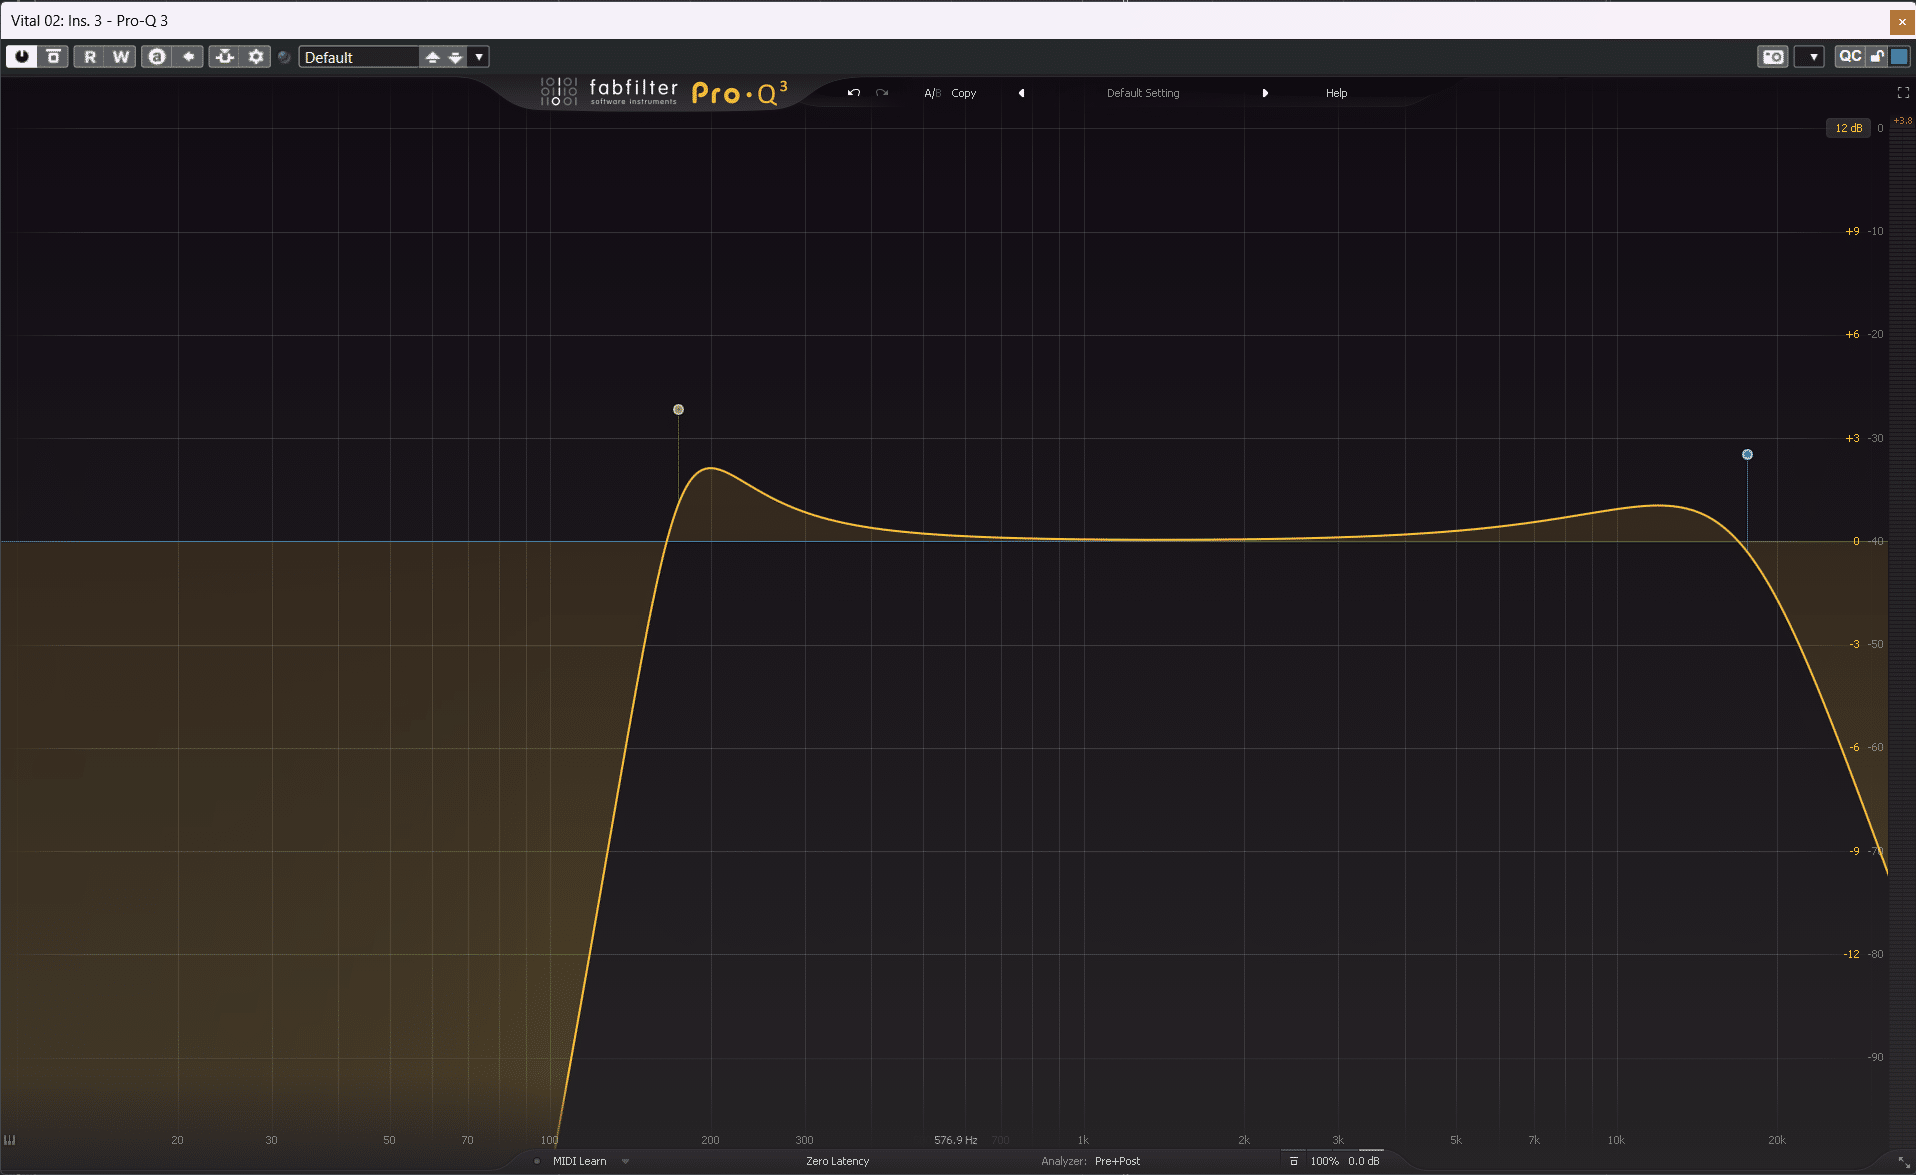Image resolution: width=1916 pixels, height=1175 pixels.
Task: Enable Read automation (R) button
Action: [90, 57]
